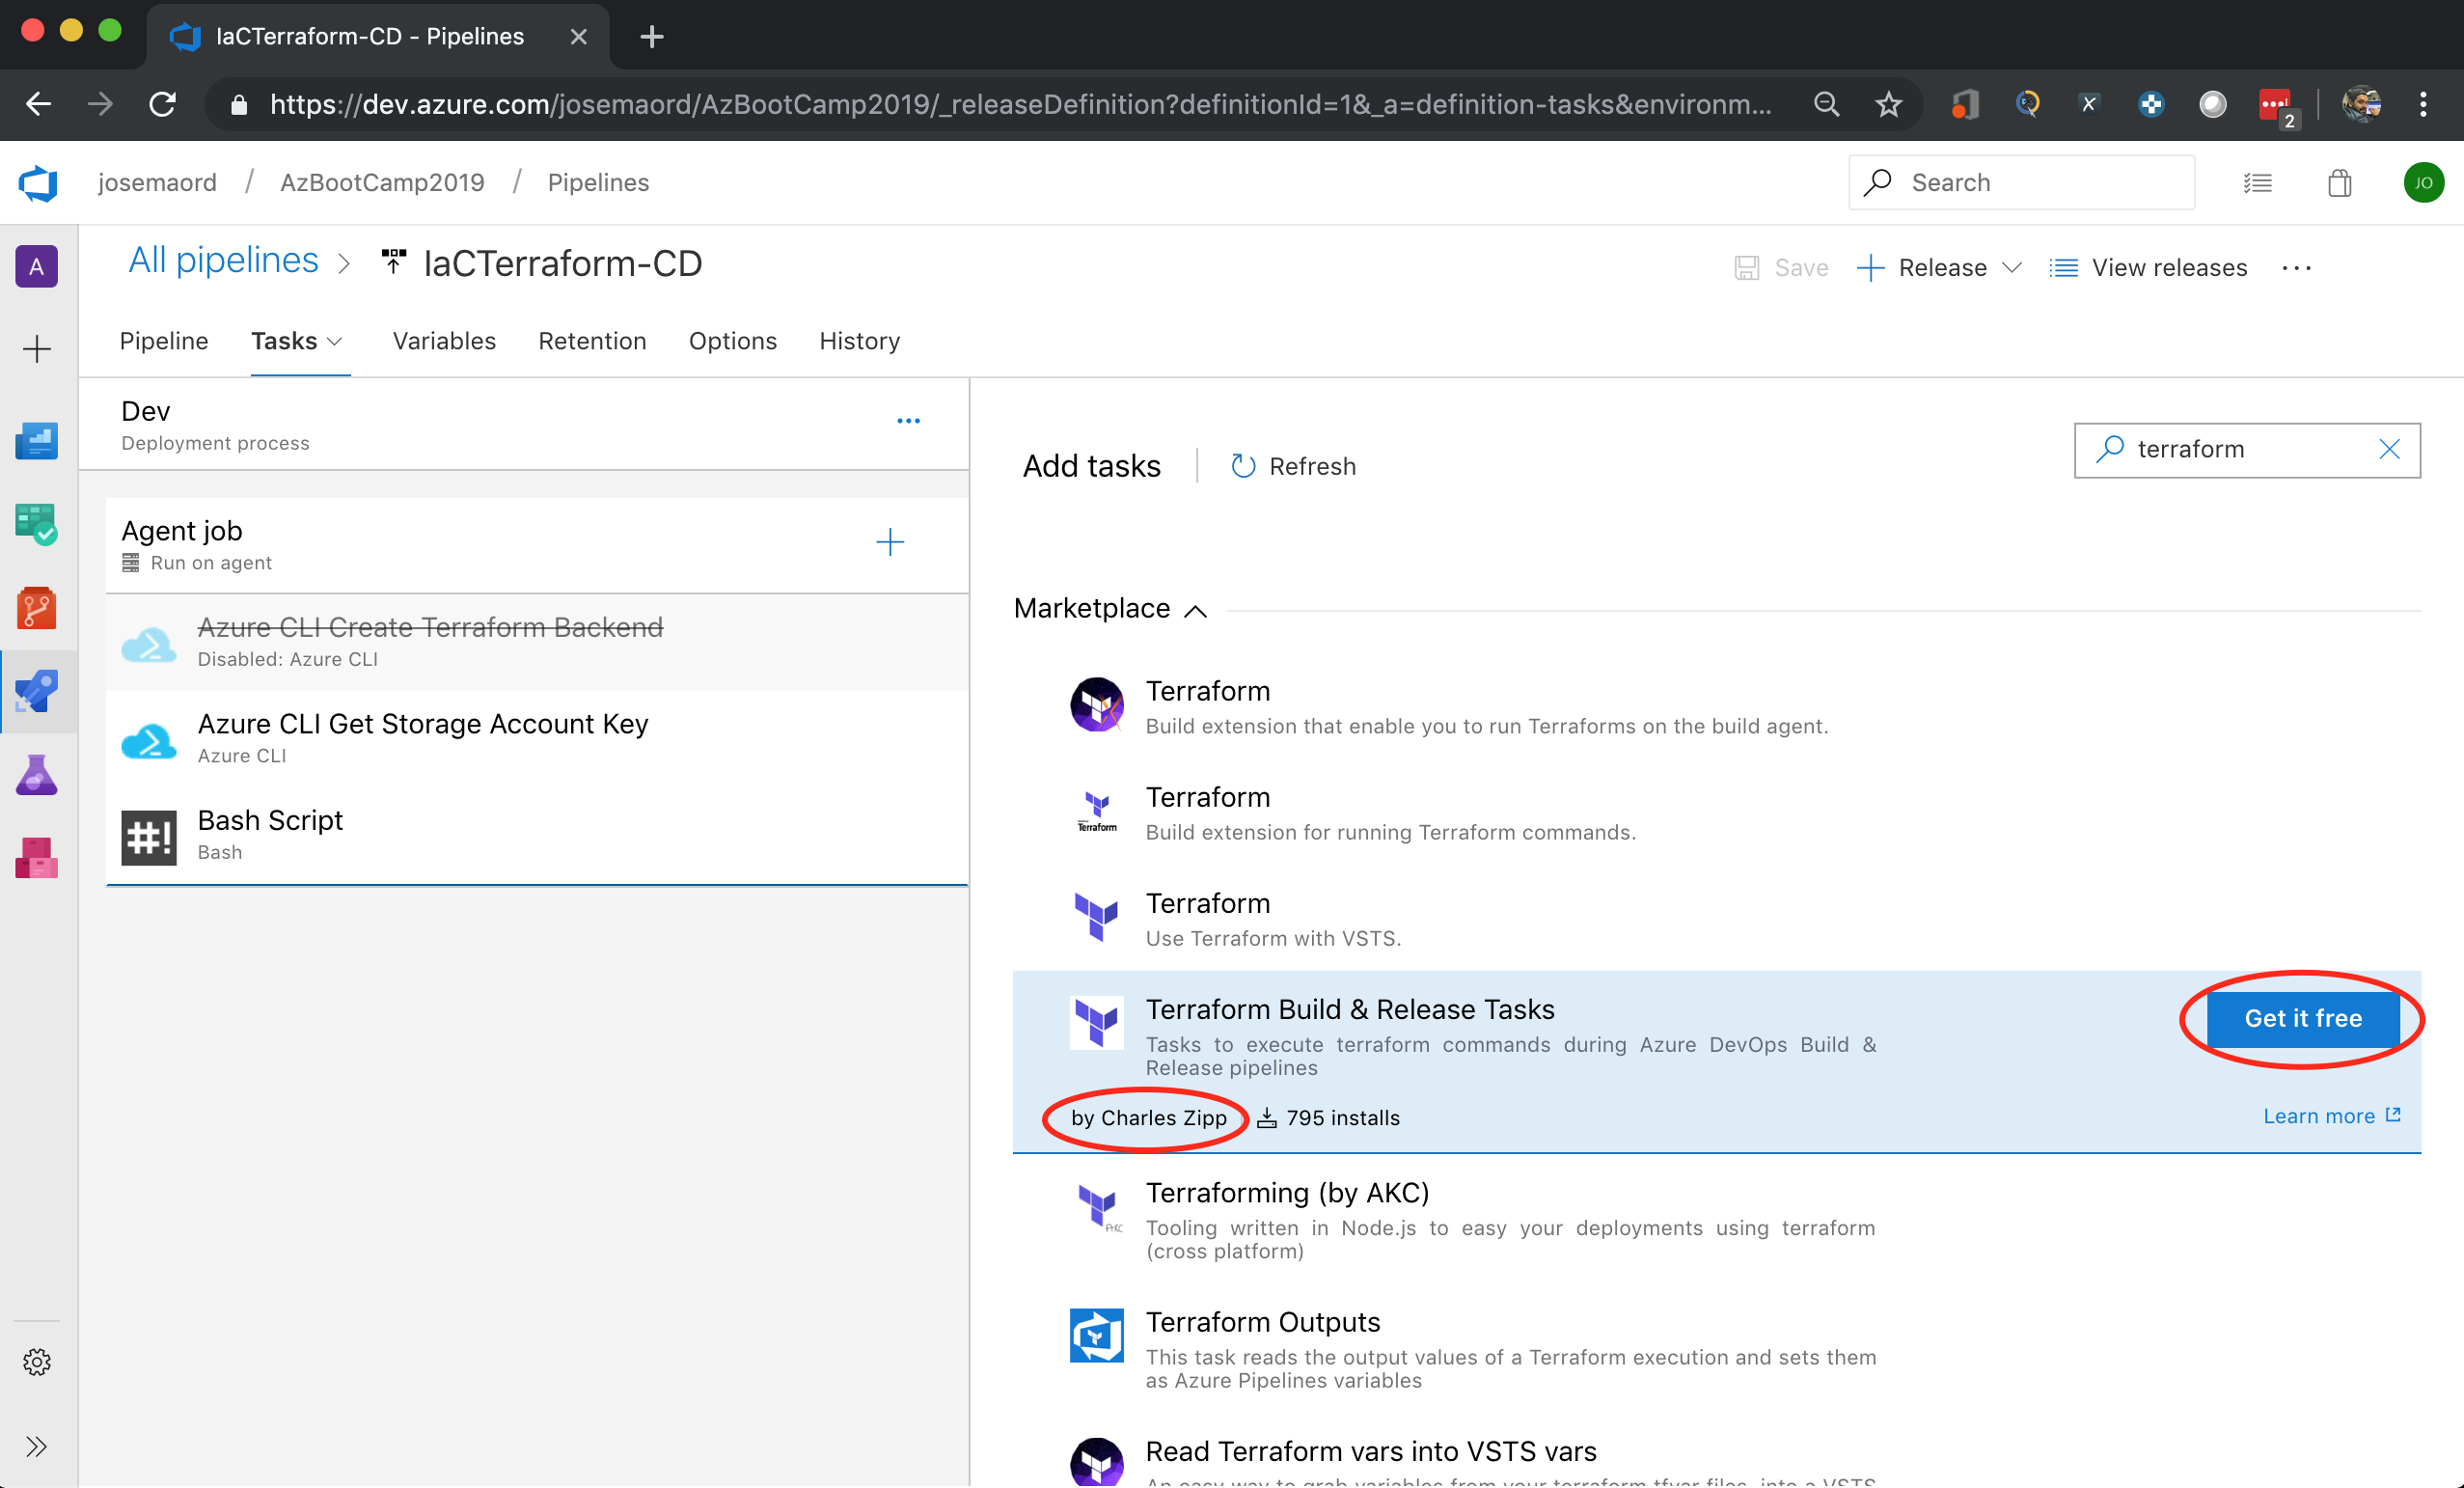
Task: Open Artifacts icon in sidebar
Action: click(37, 858)
